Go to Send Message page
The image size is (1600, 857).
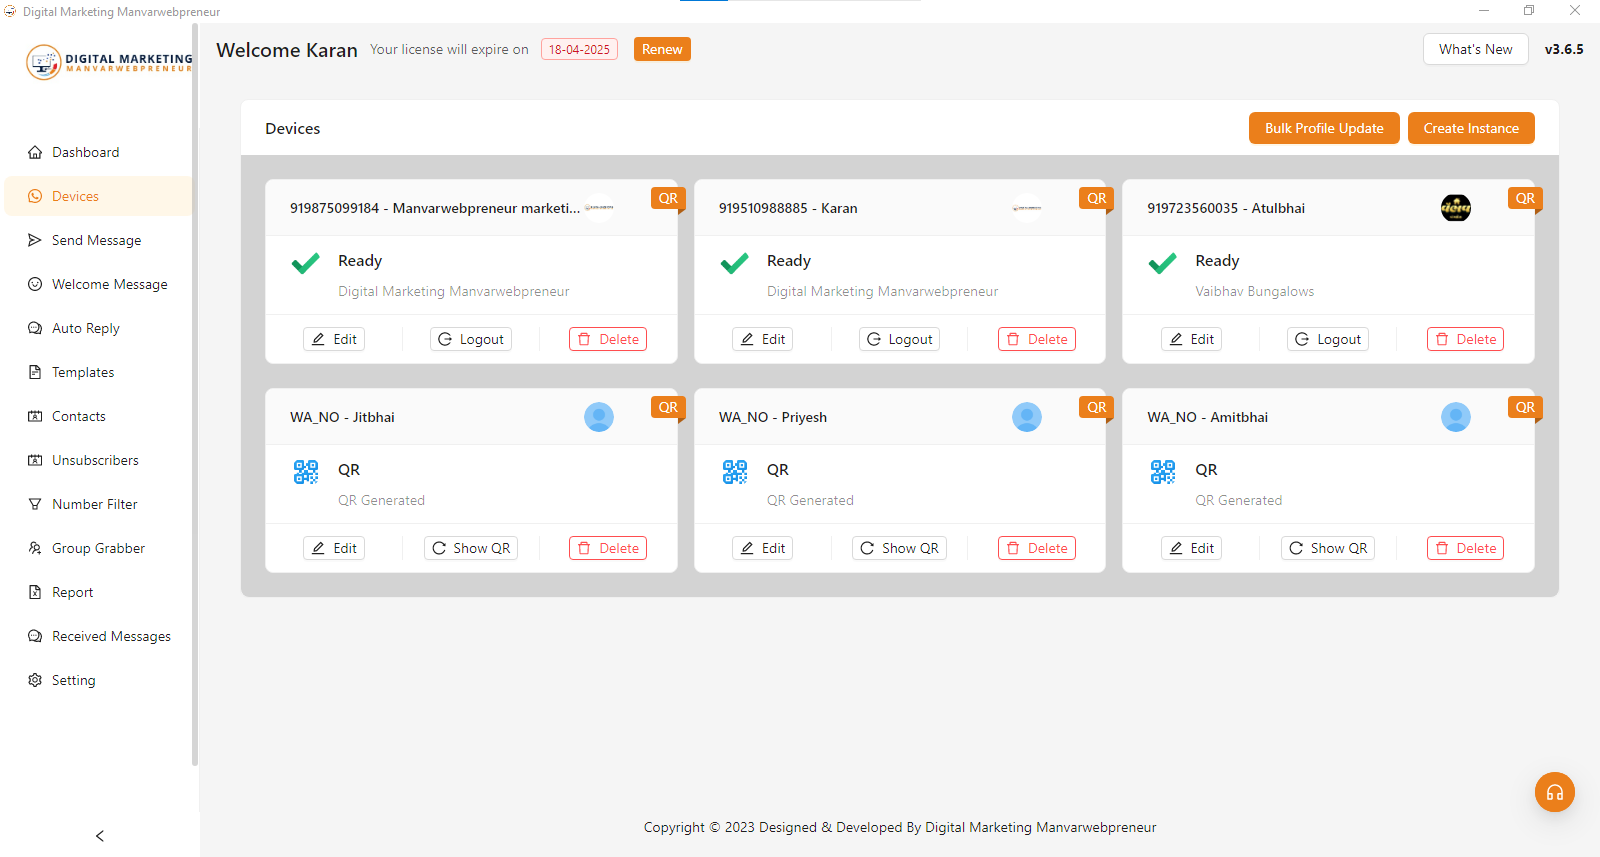click(96, 240)
